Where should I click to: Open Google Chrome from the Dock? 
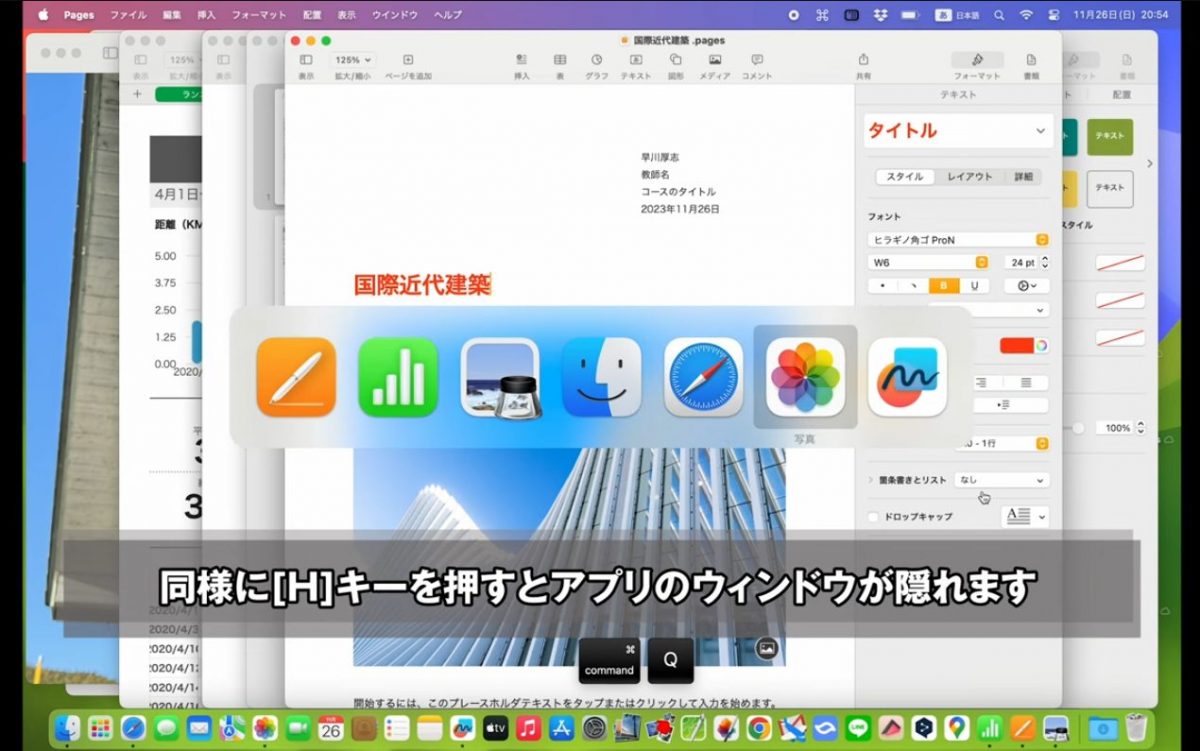[x=759, y=728]
